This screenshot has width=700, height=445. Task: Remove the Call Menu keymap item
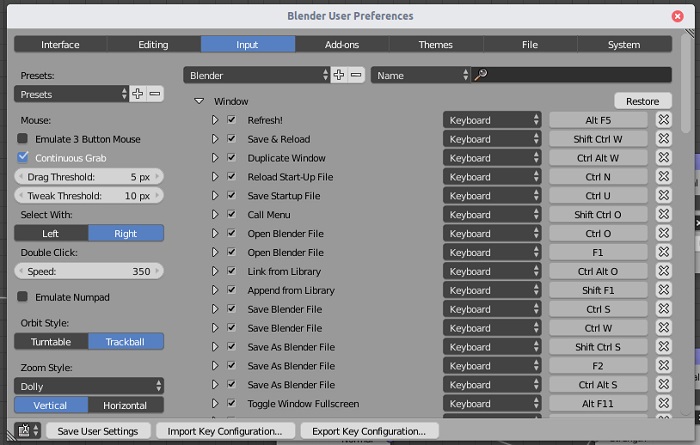click(663, 214)
